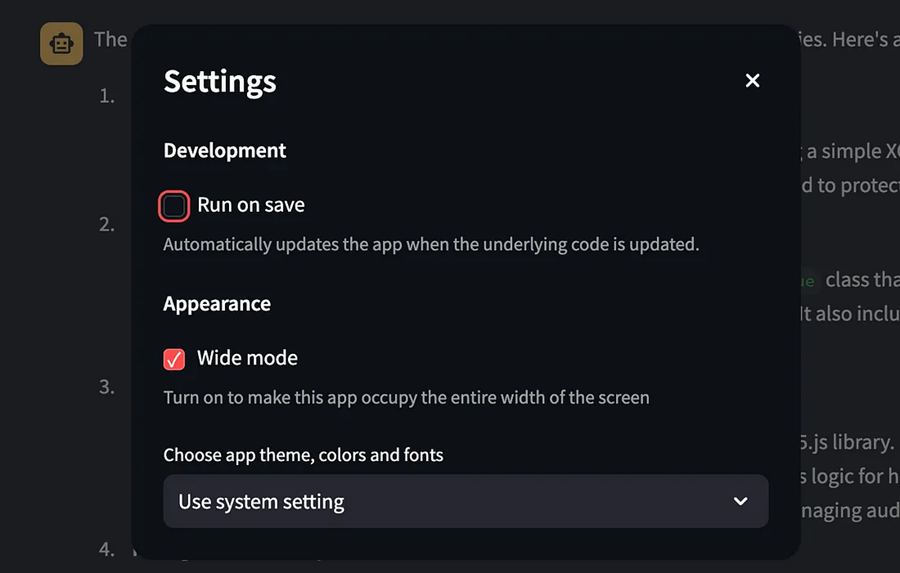This screenshot has width=900, height=573.
Task: Click the 'Run on save' label text
Action: click(251, 205)
